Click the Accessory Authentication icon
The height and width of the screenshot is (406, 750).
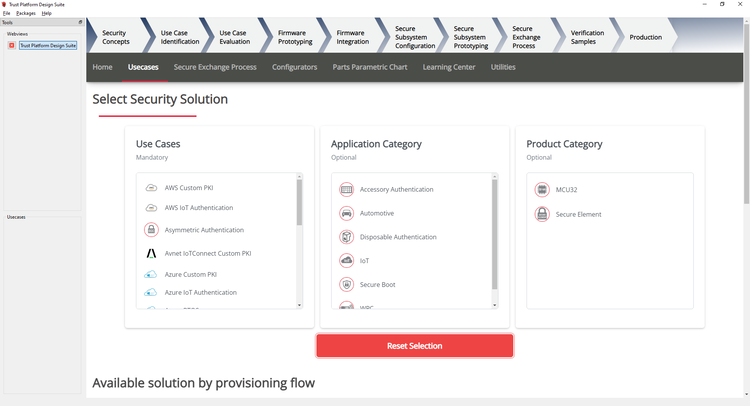pos(346,190)
